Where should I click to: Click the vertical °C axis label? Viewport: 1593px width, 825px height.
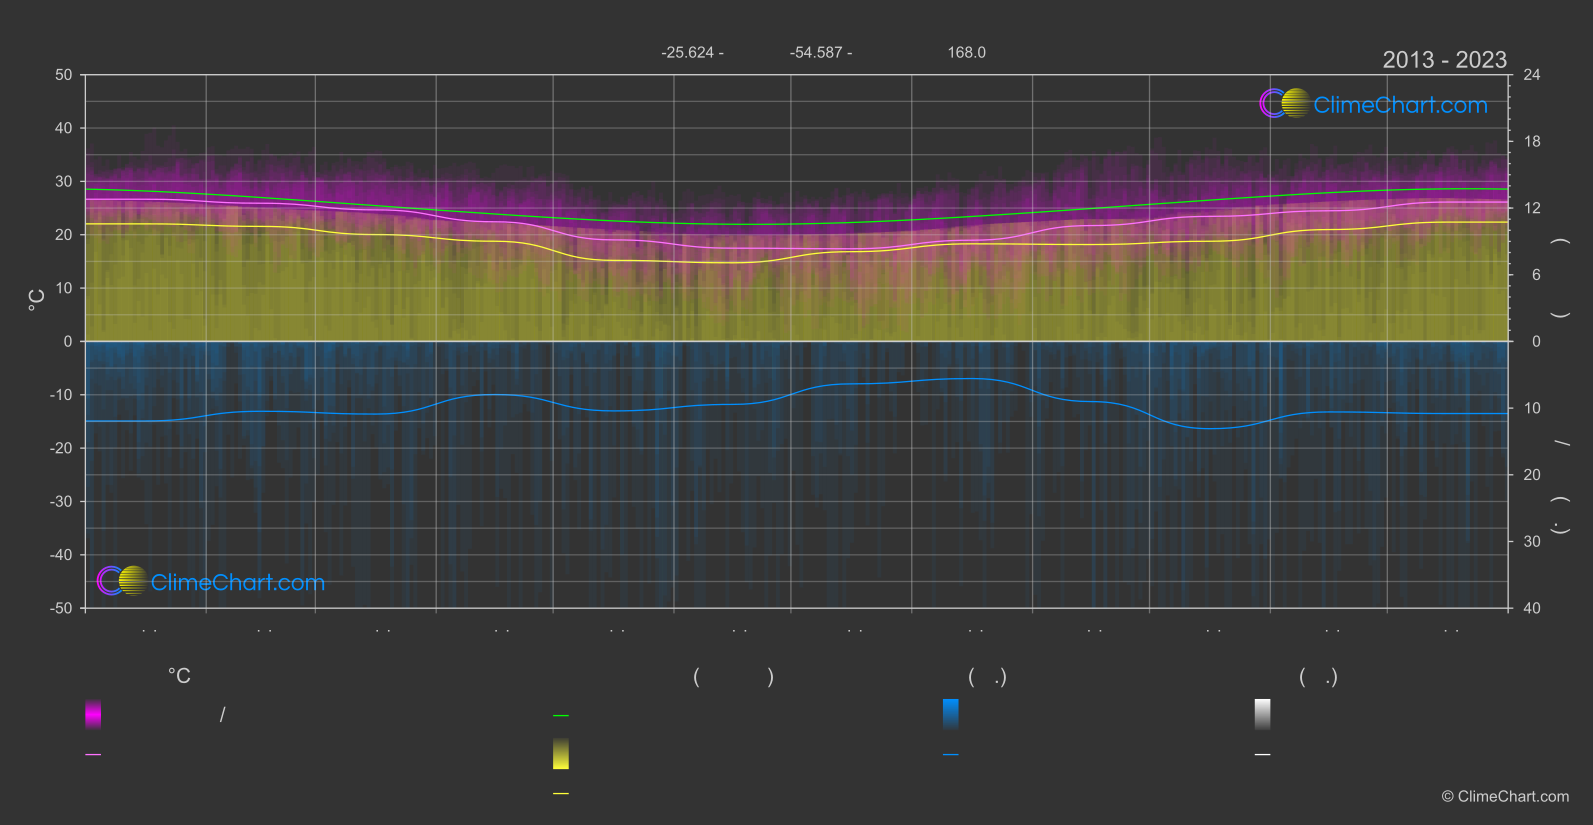37,300
